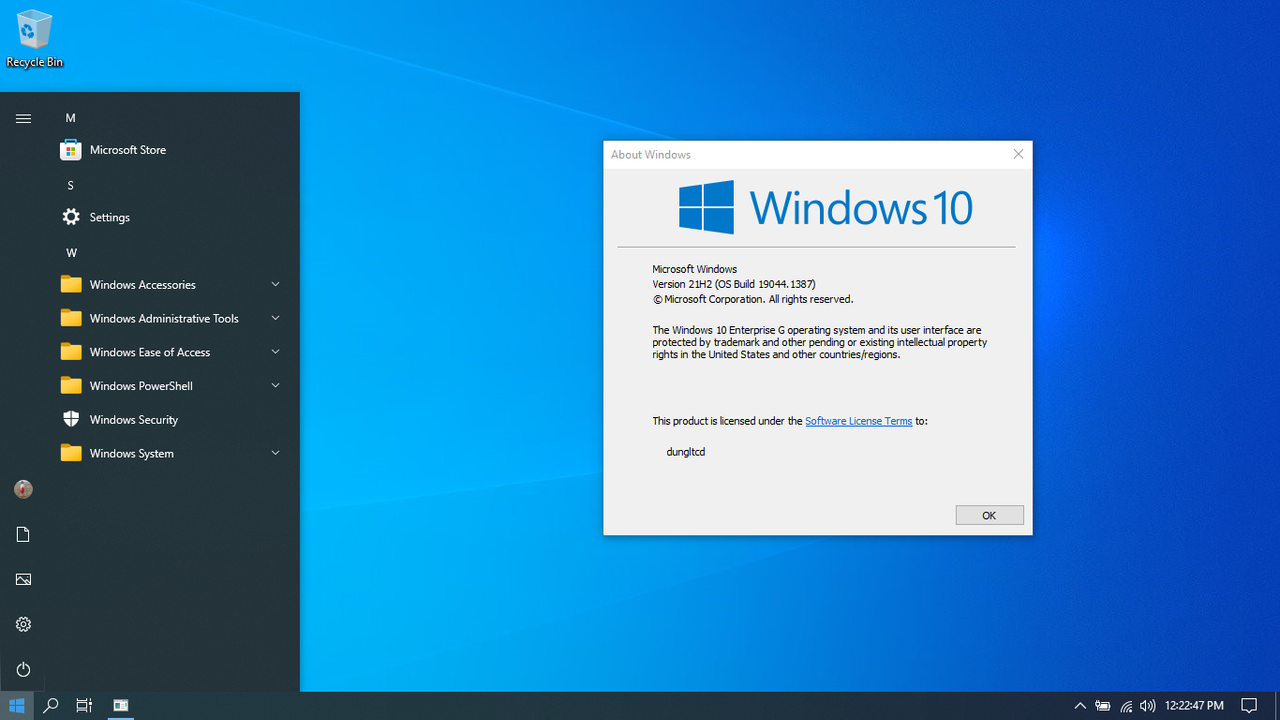This screenshot has height=720, width=1280.
Task: Click the Start menu hamburger expand icon
Action: [23, 118]
